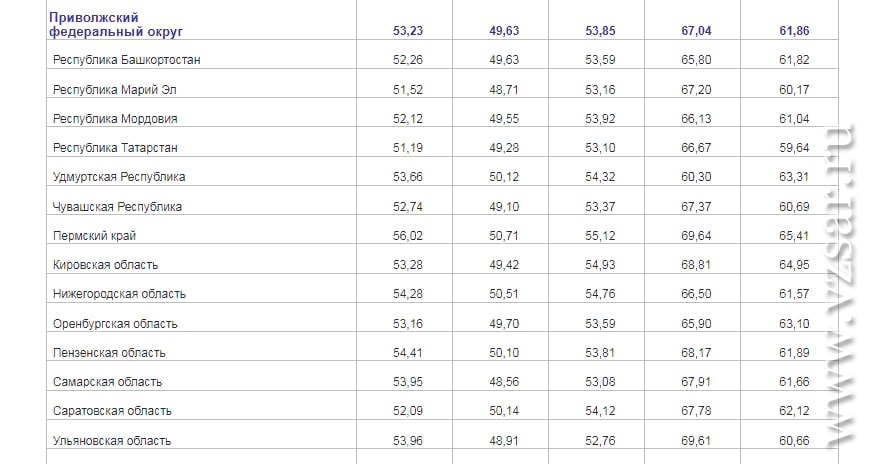
Task: Click the Нижегородская область region name
Action: coord(119,294)
